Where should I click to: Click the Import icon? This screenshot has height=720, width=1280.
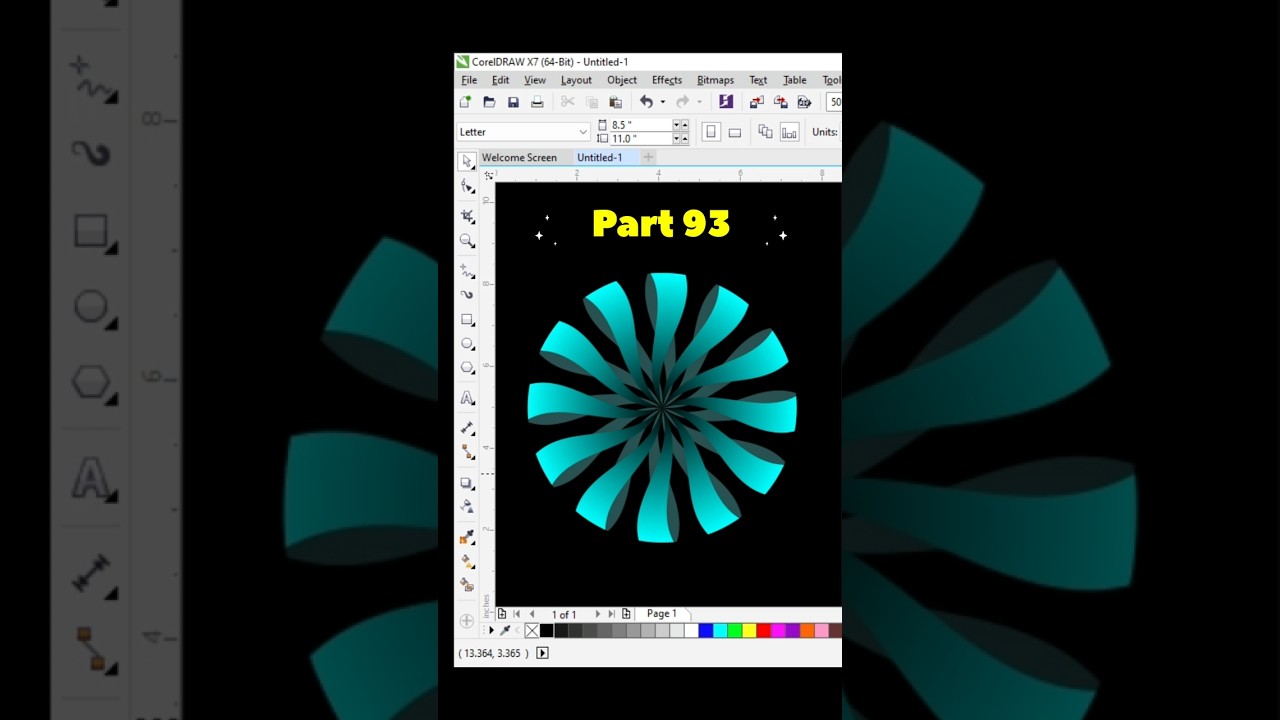757,102
